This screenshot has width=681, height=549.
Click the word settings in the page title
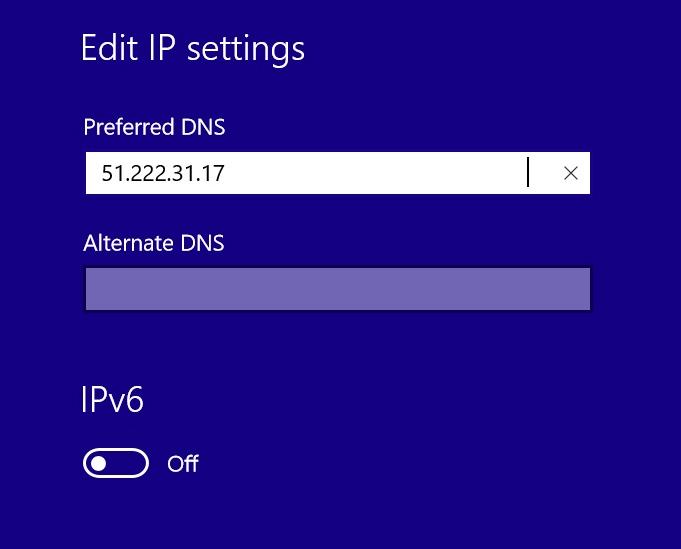245,48
